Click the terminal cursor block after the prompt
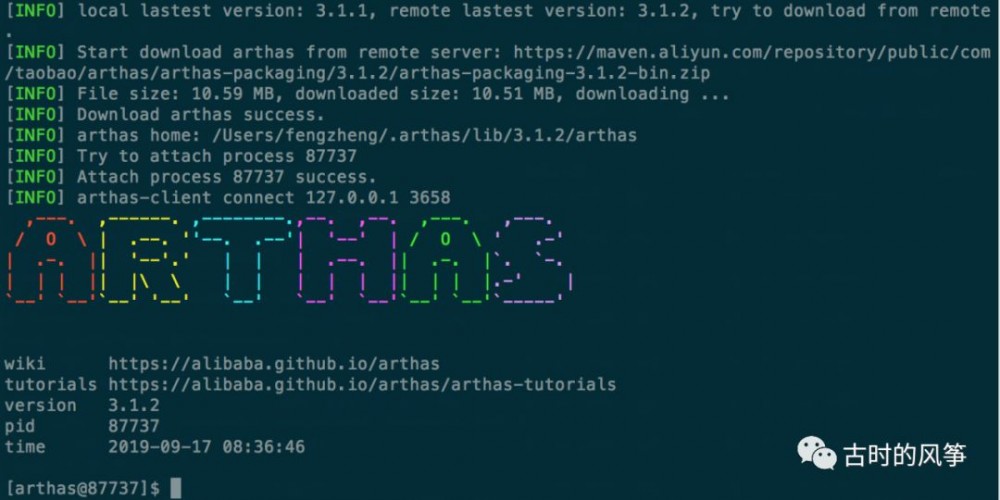This screenshot has height=500, width=1000. [175, 489]
